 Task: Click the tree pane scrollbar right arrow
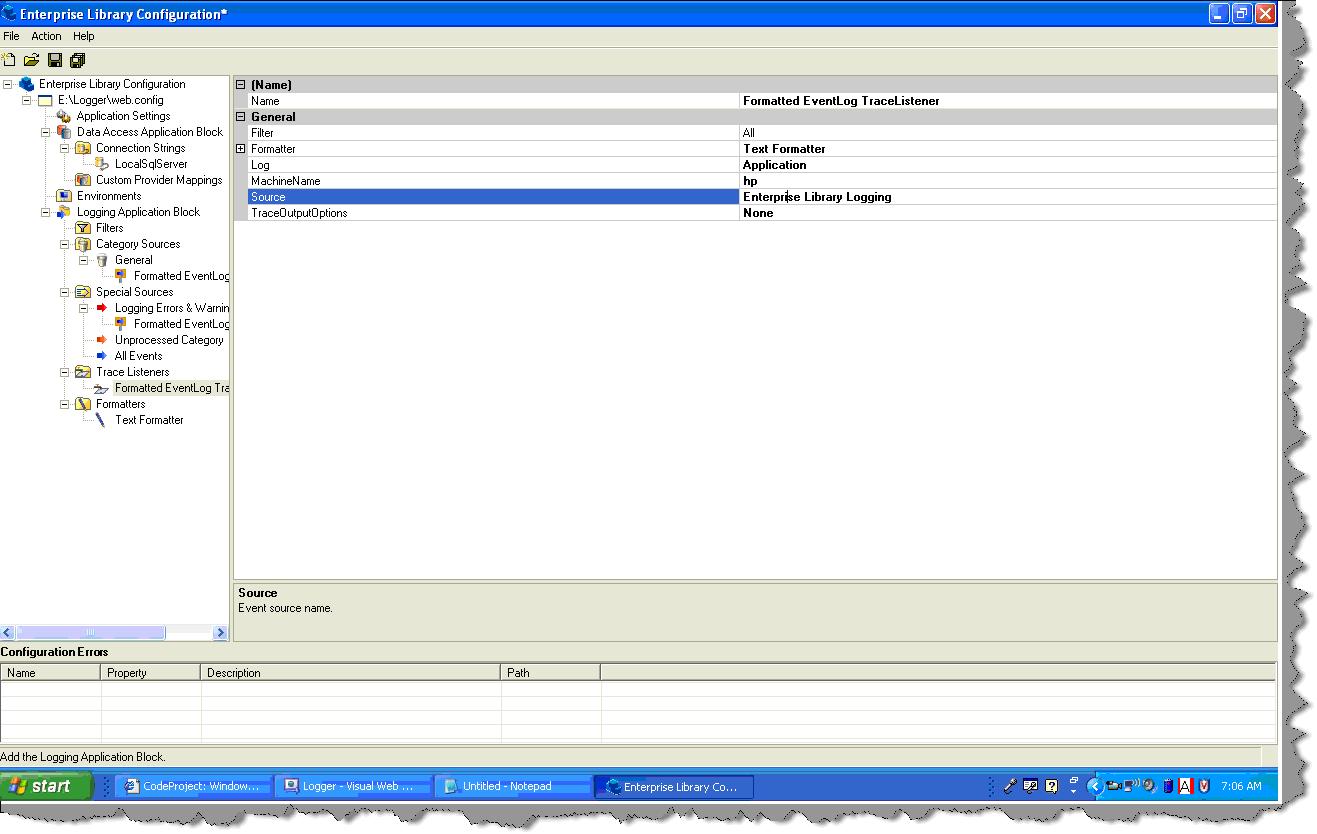[x=221, y=632]
